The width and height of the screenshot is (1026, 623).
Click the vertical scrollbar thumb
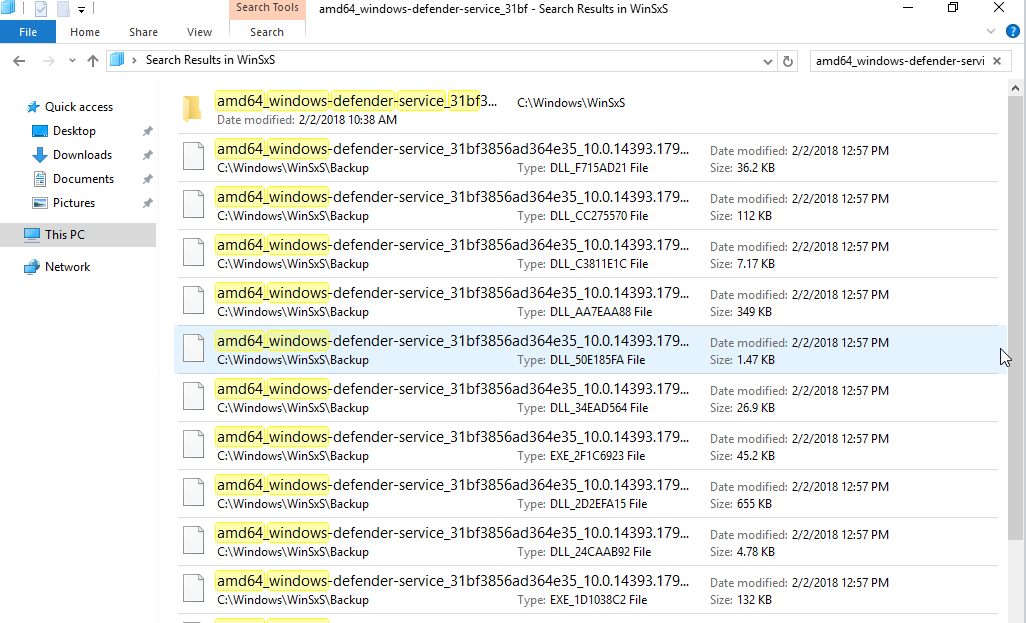[1016, 317]
